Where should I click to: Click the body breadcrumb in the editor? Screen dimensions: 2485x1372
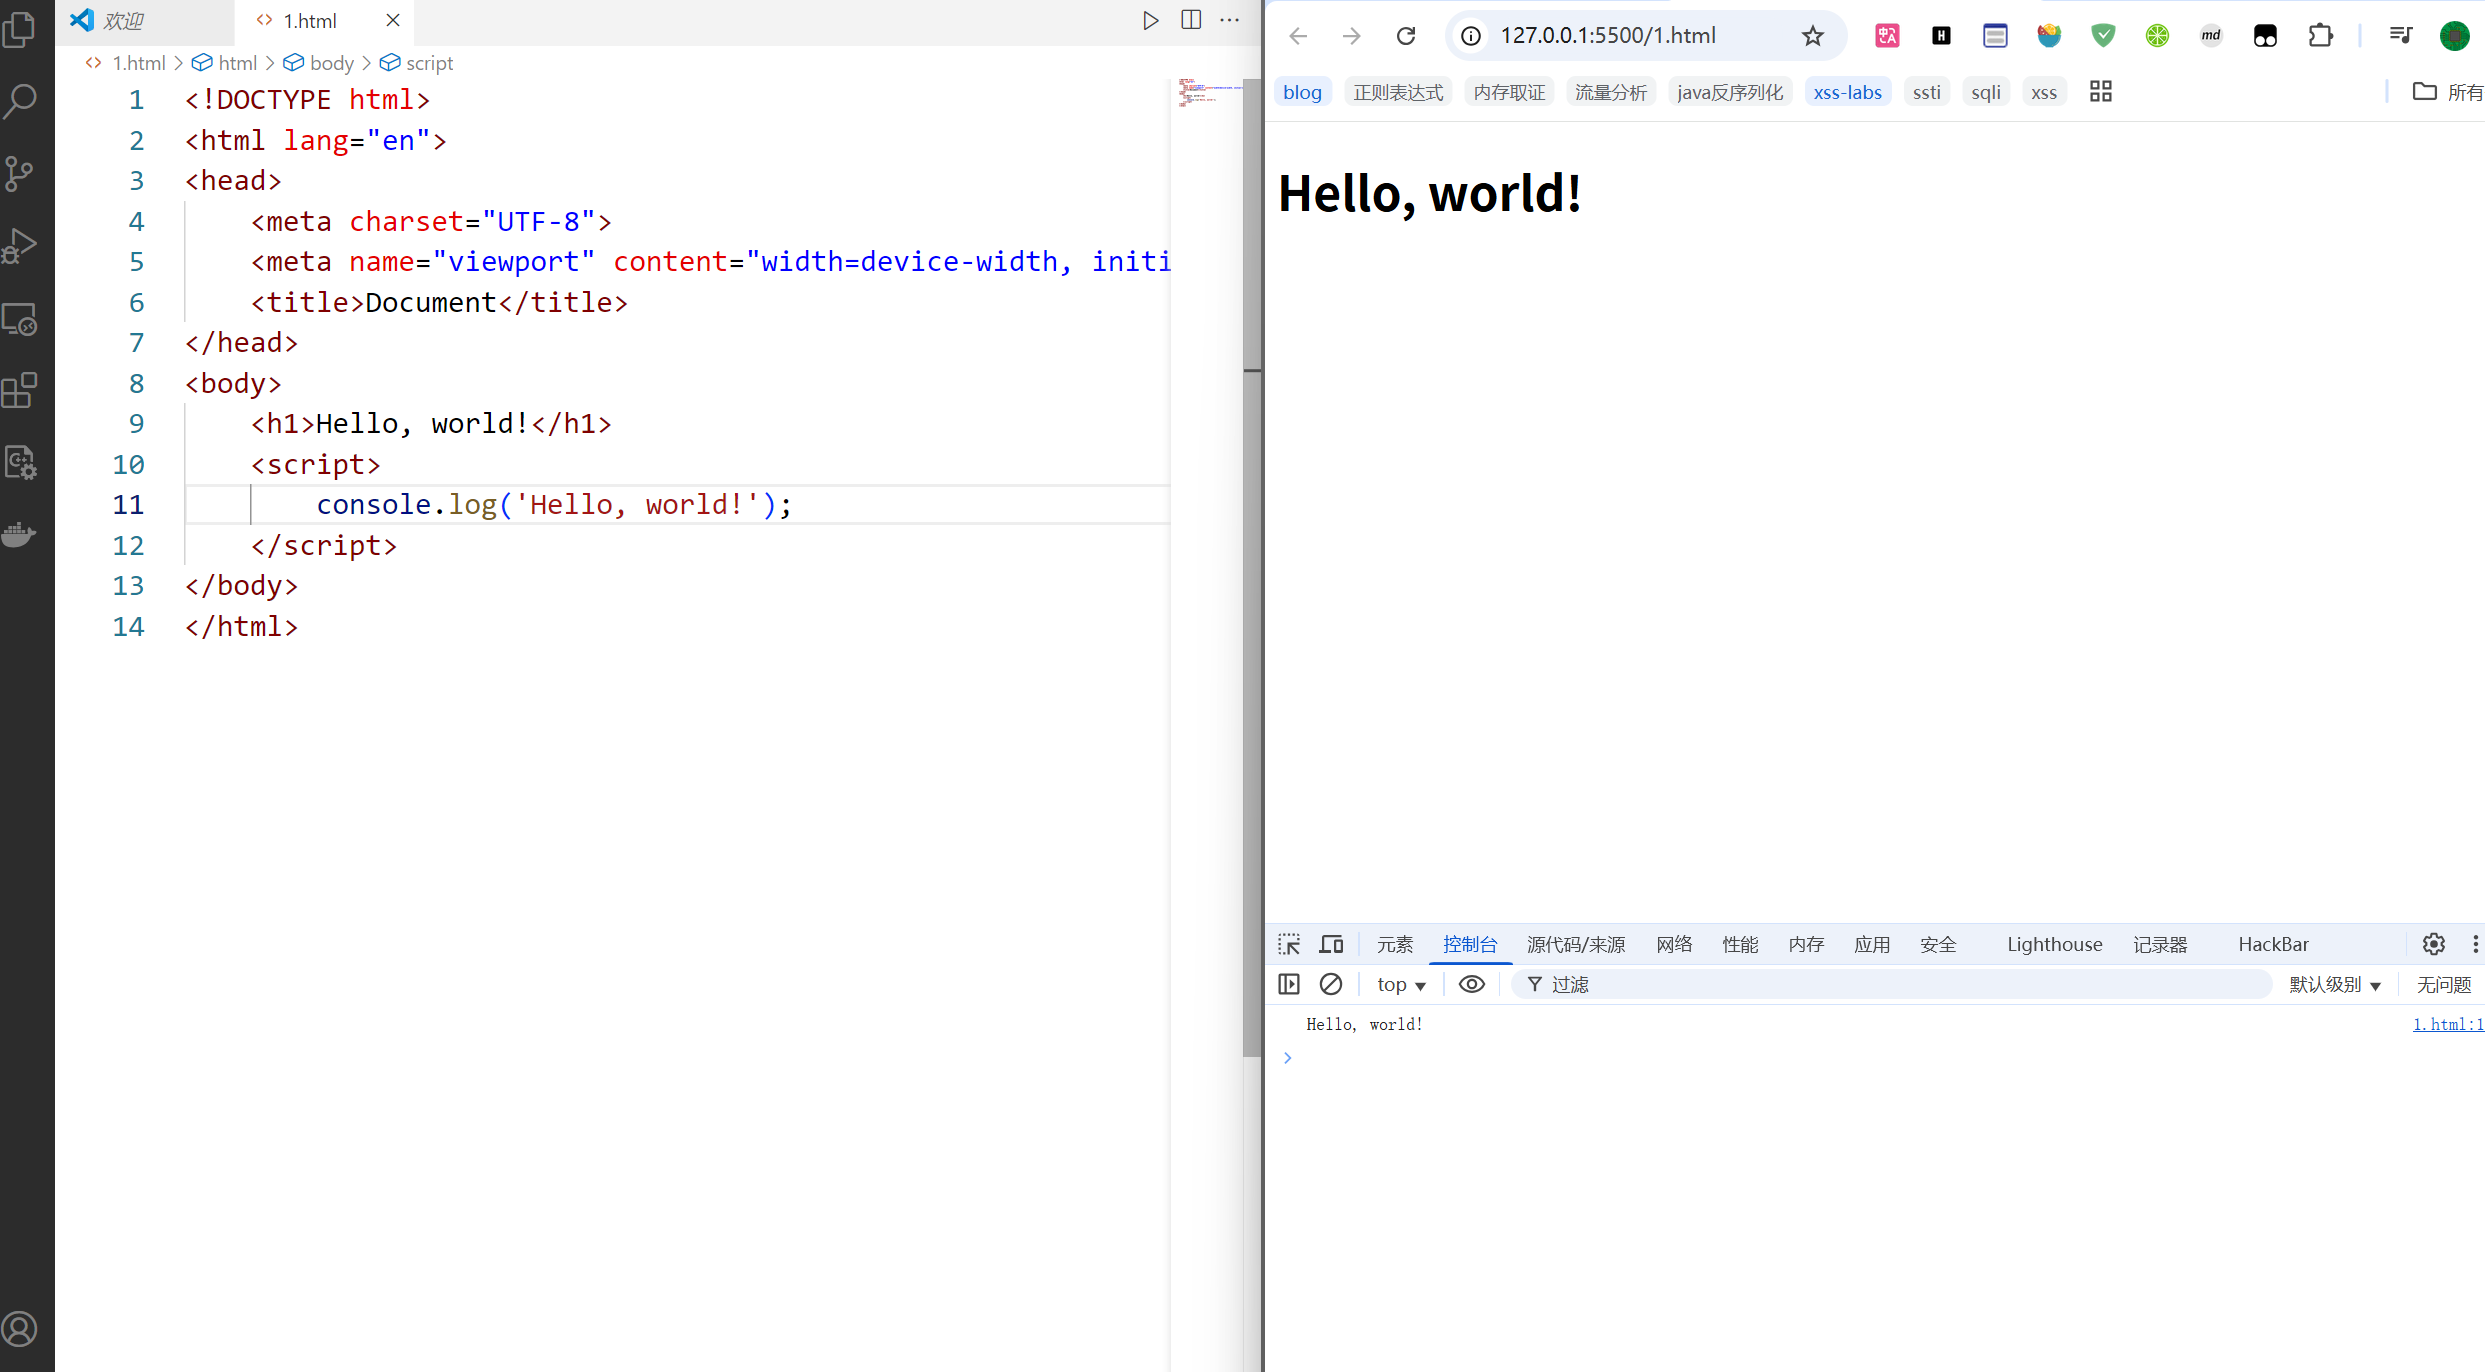[x=319, y=63]
